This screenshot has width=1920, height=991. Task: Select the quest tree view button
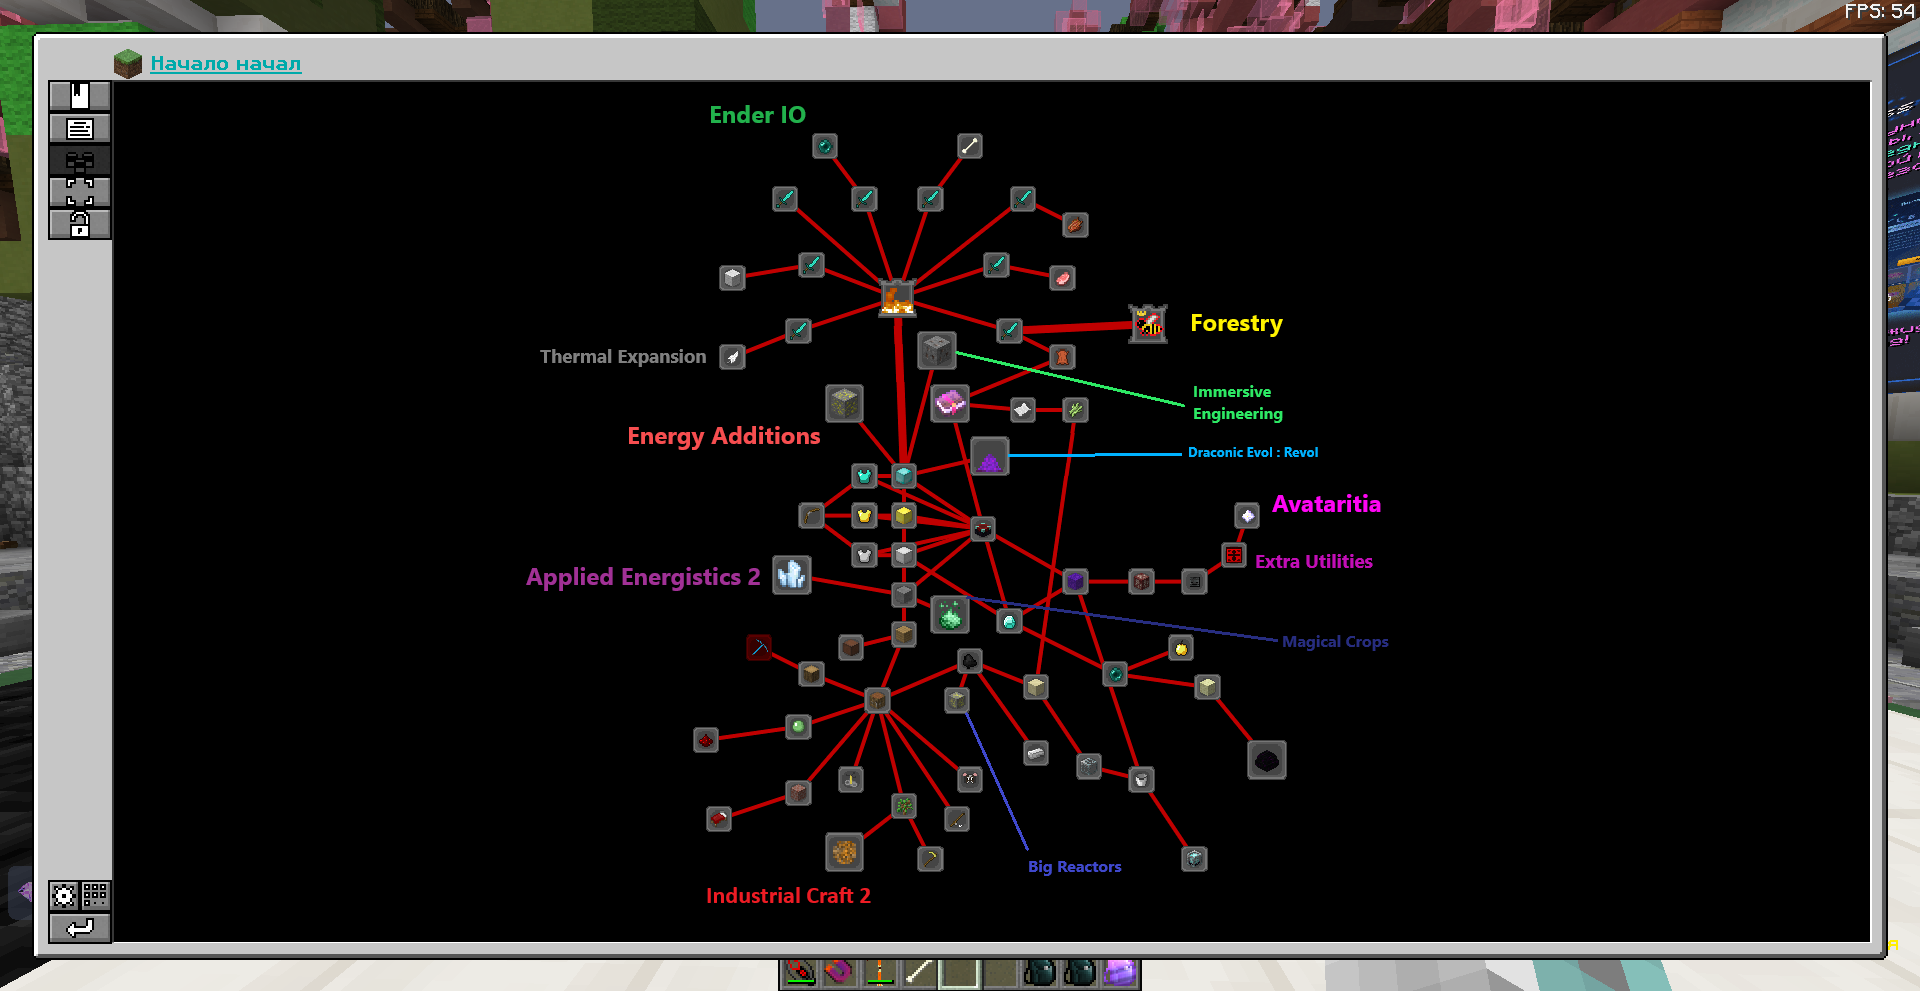coord(80,160)
